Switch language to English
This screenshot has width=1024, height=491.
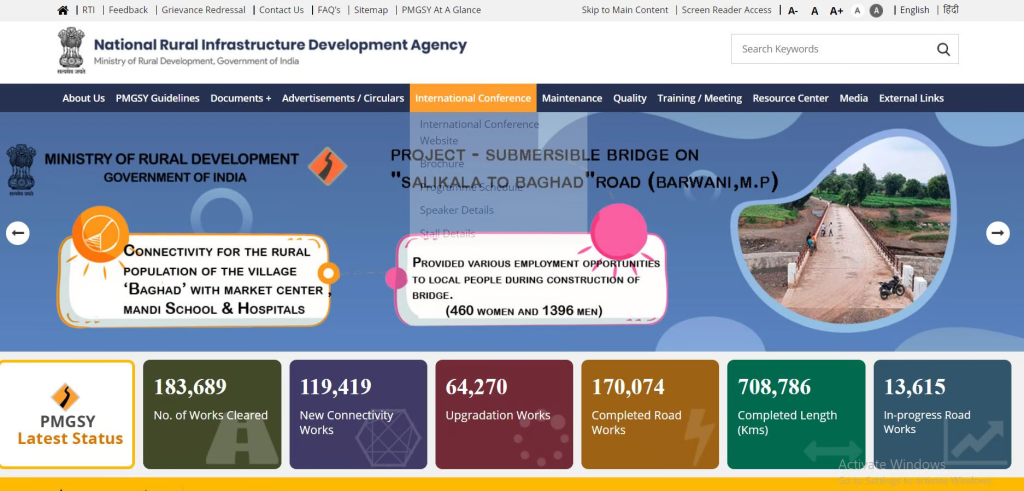[914, 10]
